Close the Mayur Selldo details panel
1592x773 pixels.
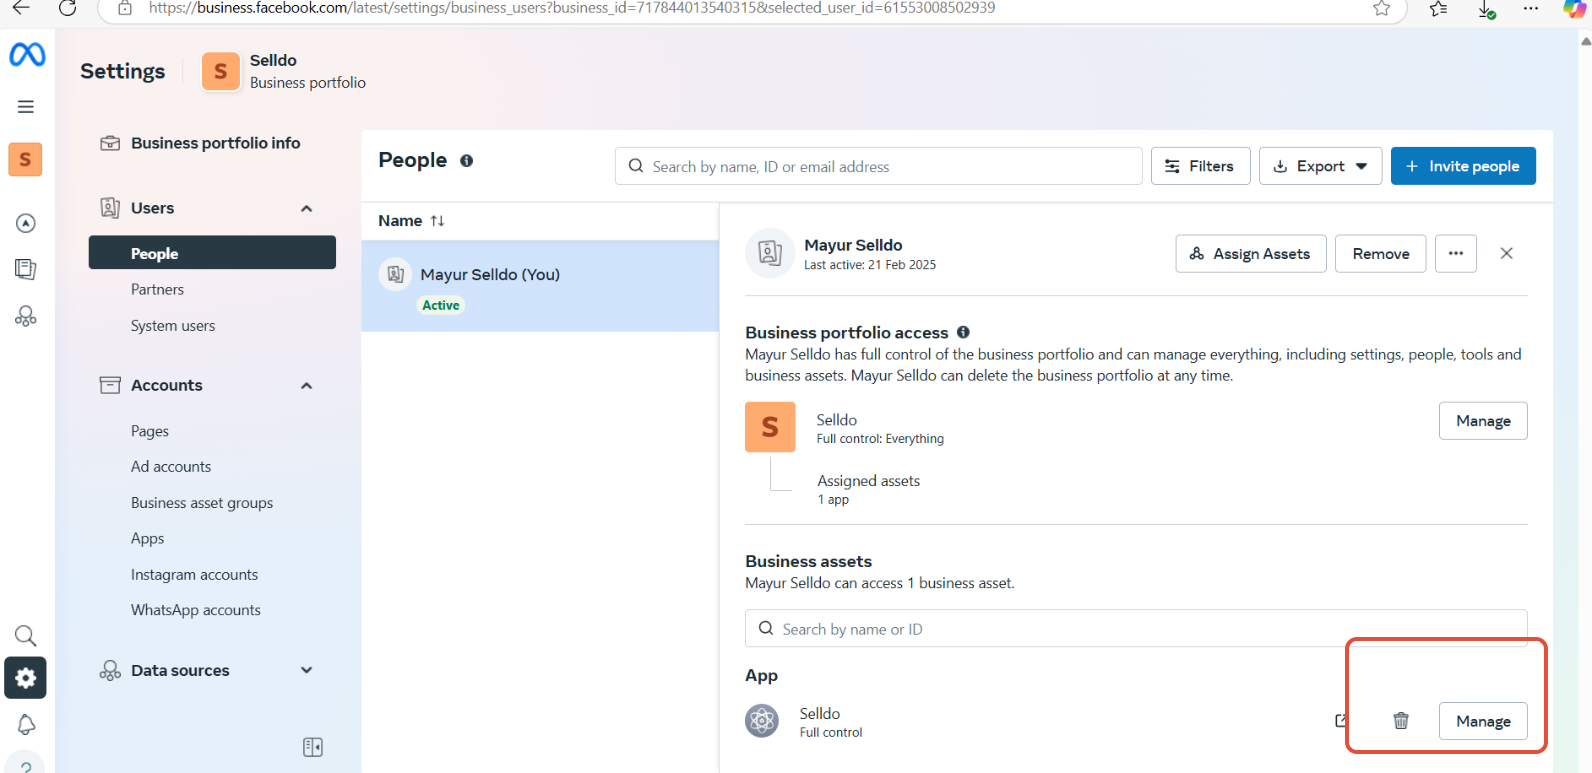[x=1506, y=254]
